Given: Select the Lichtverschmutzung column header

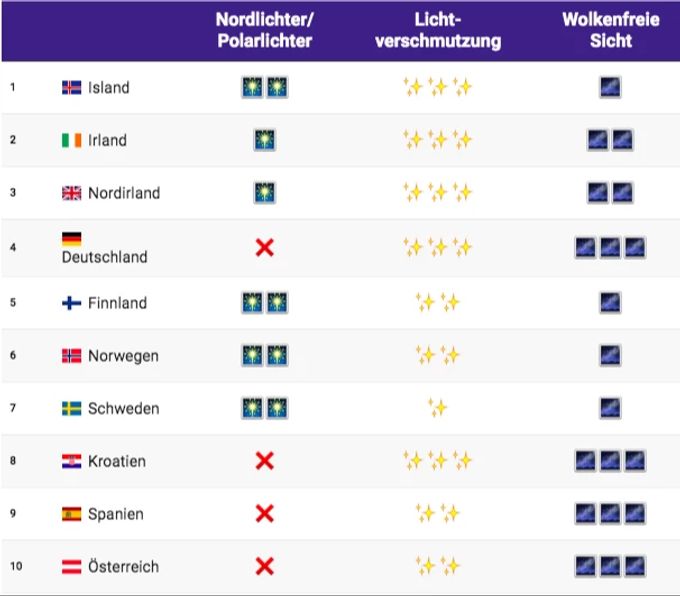Looking at the screenshot, I should (x=438, y=30).
